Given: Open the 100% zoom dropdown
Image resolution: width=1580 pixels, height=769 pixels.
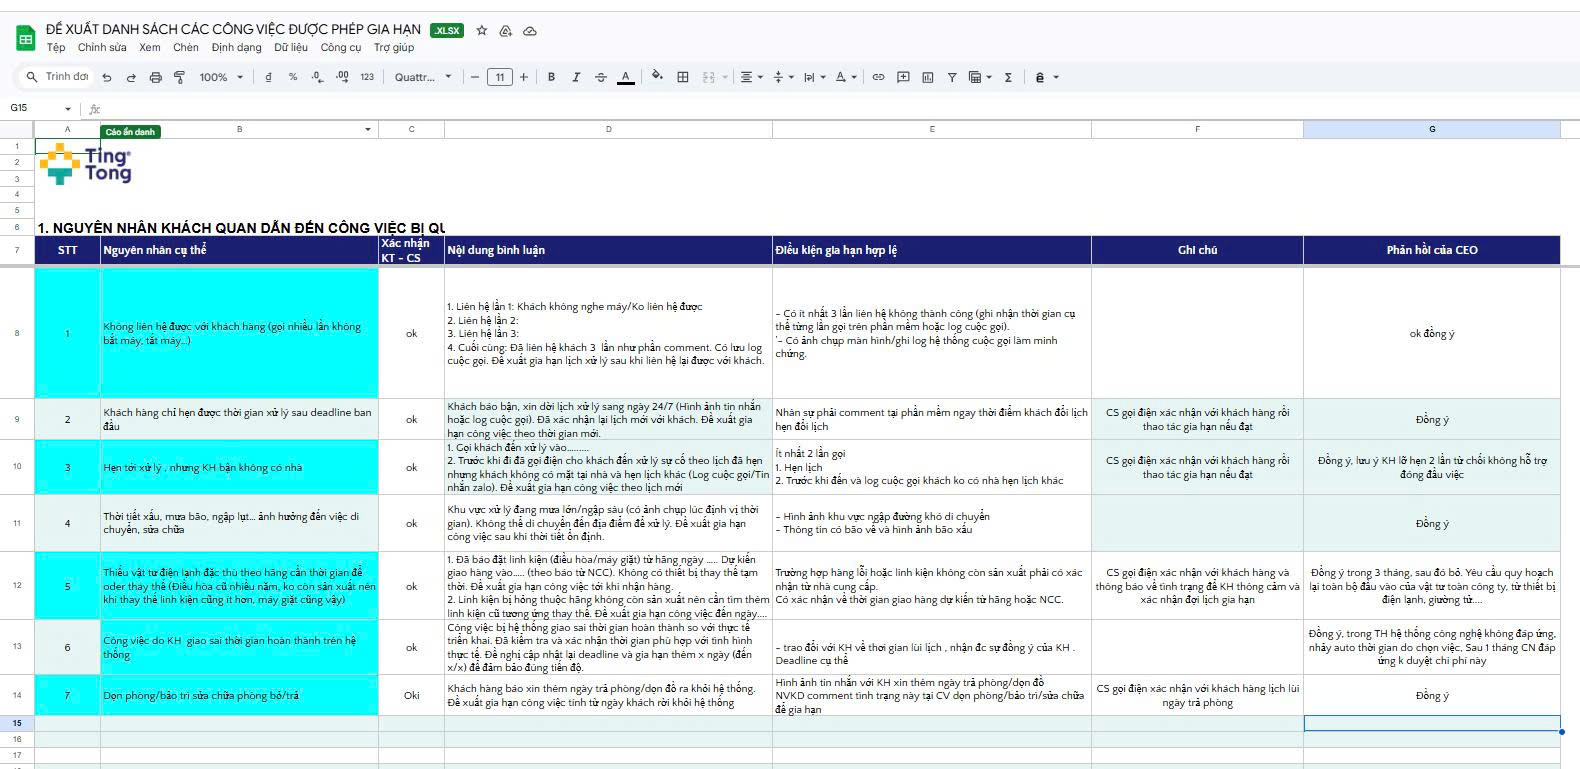Looking at the screenshot, I should 221,77.
